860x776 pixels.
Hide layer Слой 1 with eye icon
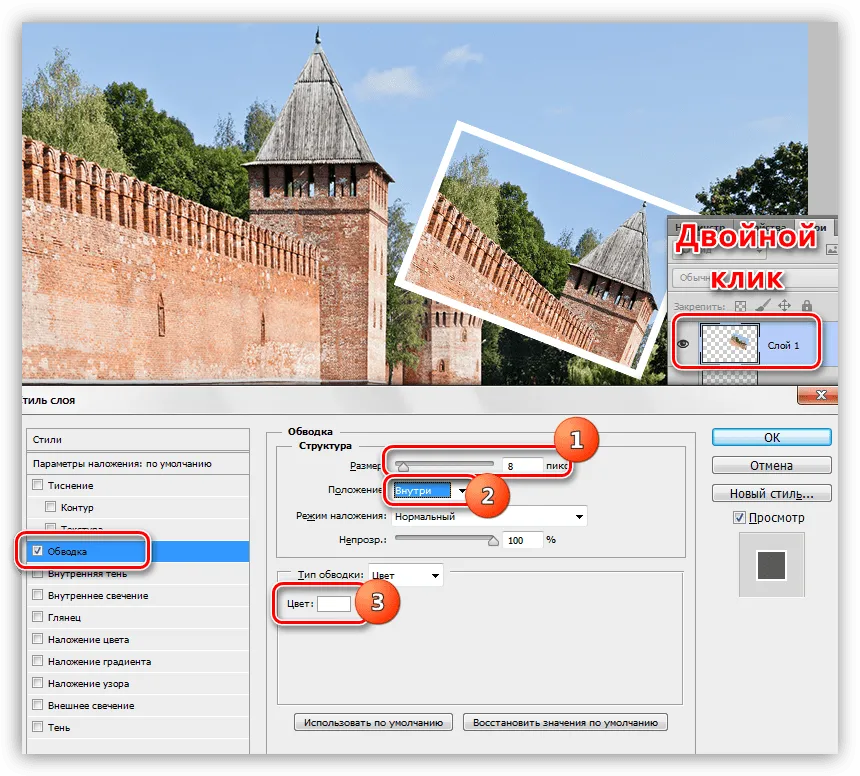tap(683, 344)
